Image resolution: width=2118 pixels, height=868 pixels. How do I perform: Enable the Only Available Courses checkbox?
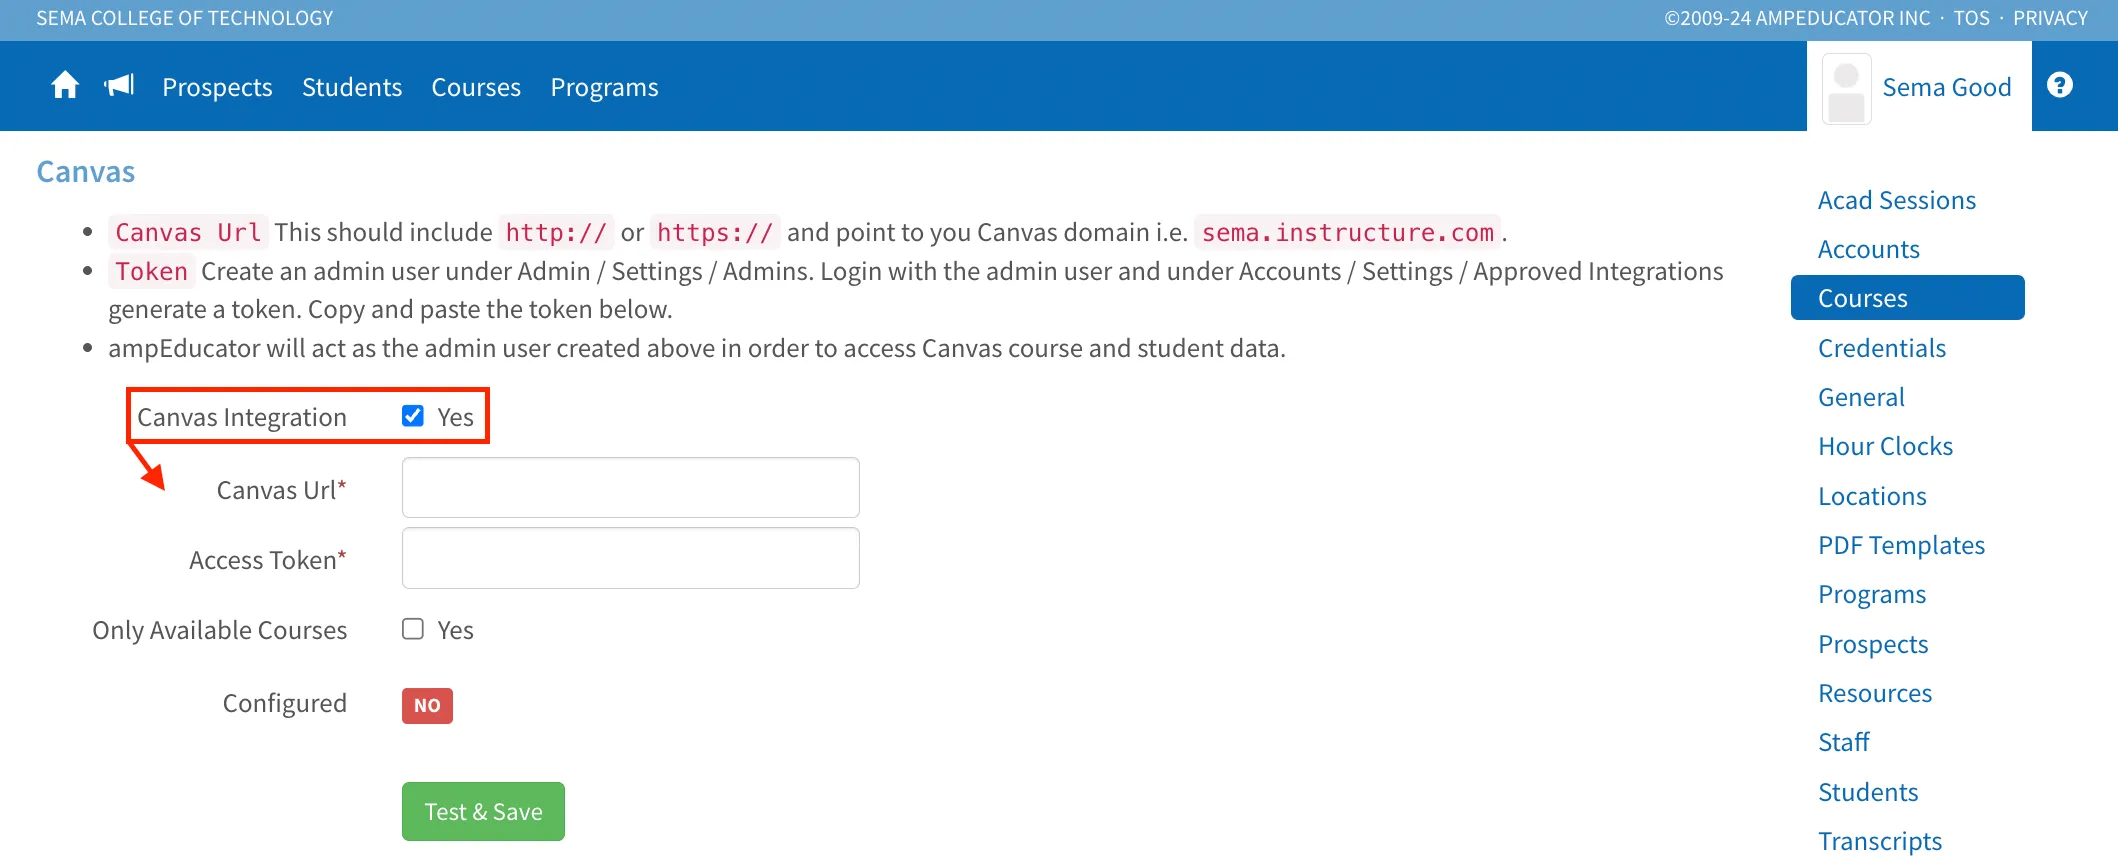pyautogui.click(x=413, y=629)
